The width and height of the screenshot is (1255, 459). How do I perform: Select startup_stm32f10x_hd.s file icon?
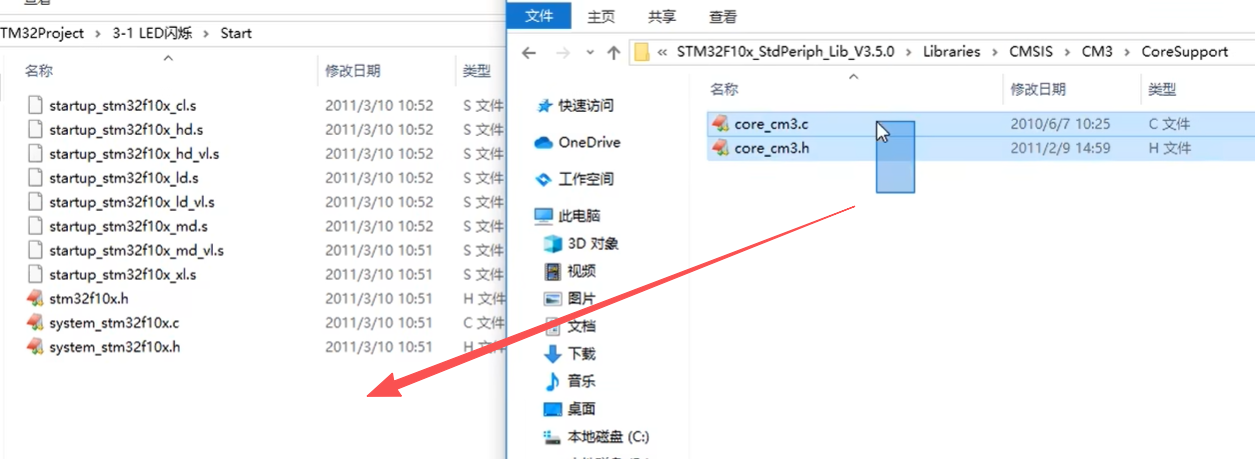35,129
